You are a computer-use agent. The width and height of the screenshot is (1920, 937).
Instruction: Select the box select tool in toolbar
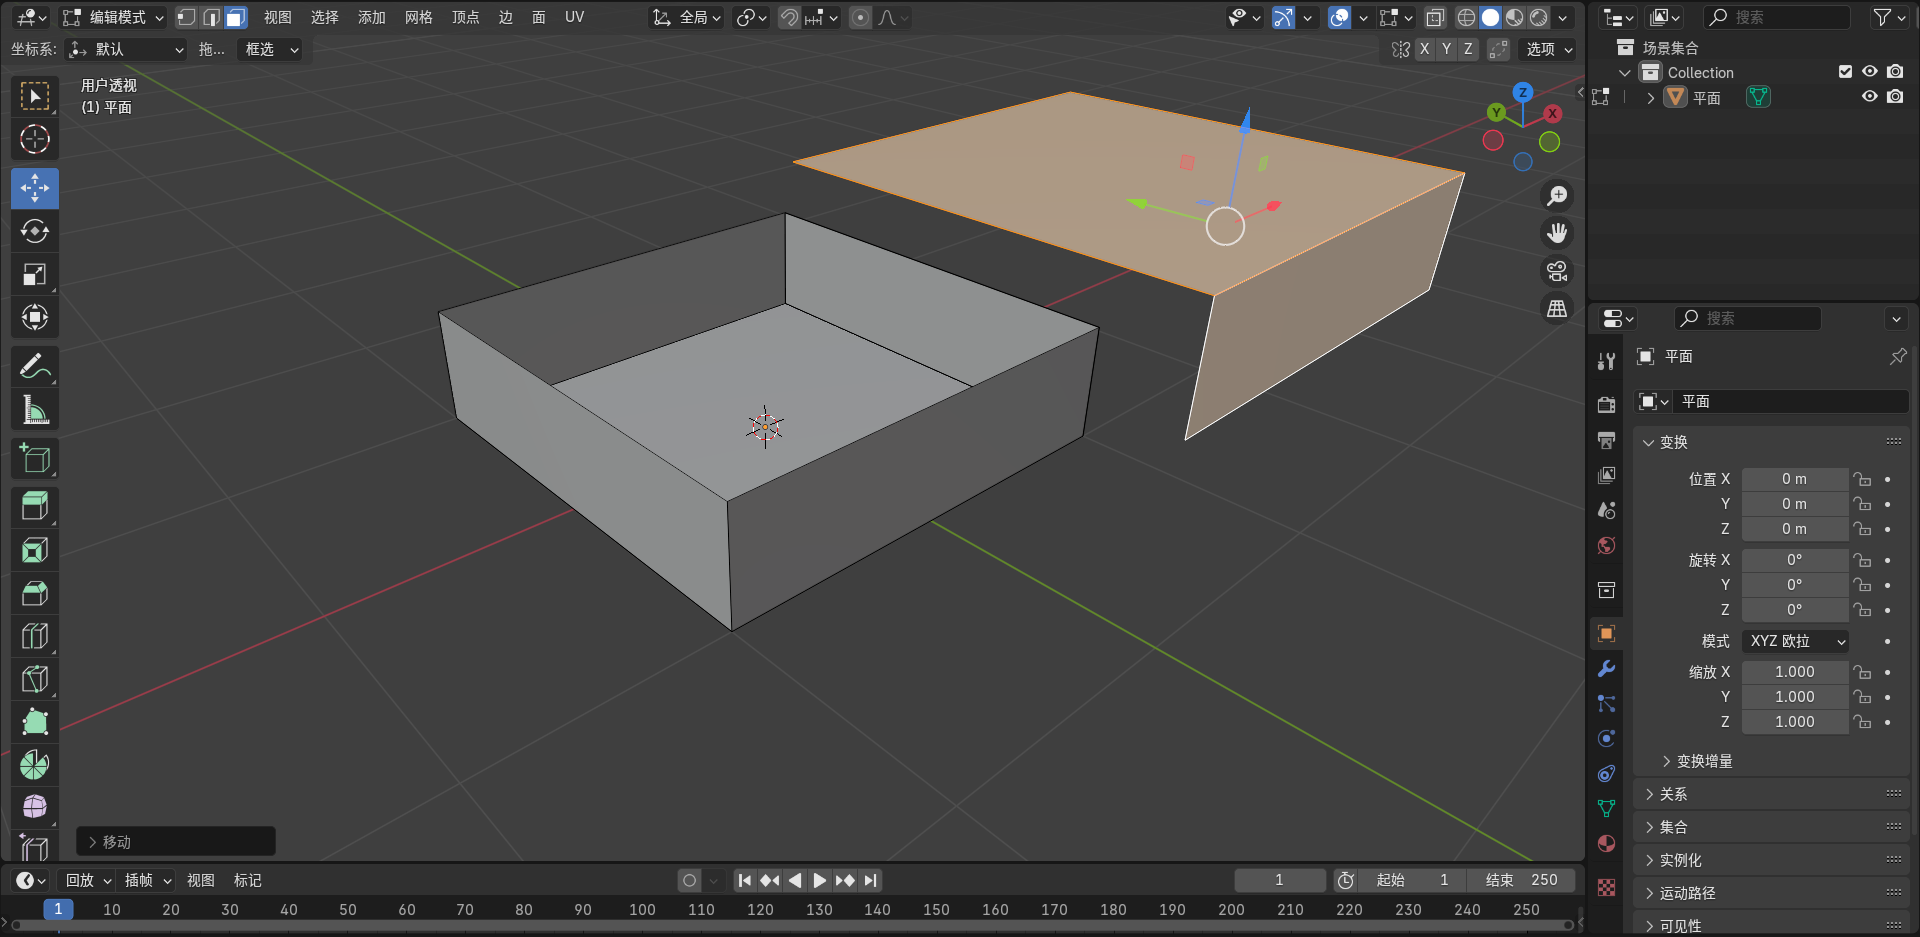[35, 96]
